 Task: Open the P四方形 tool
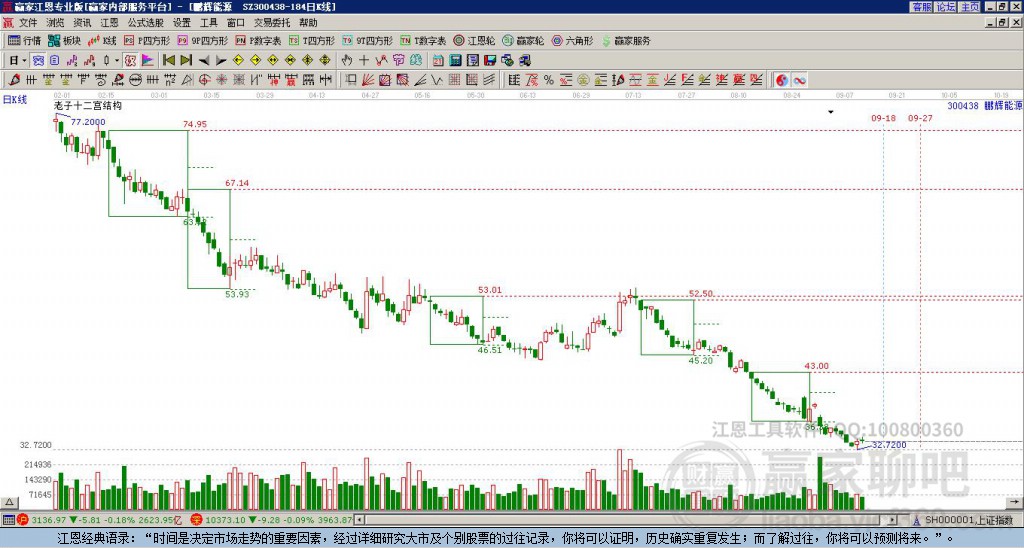147,40
